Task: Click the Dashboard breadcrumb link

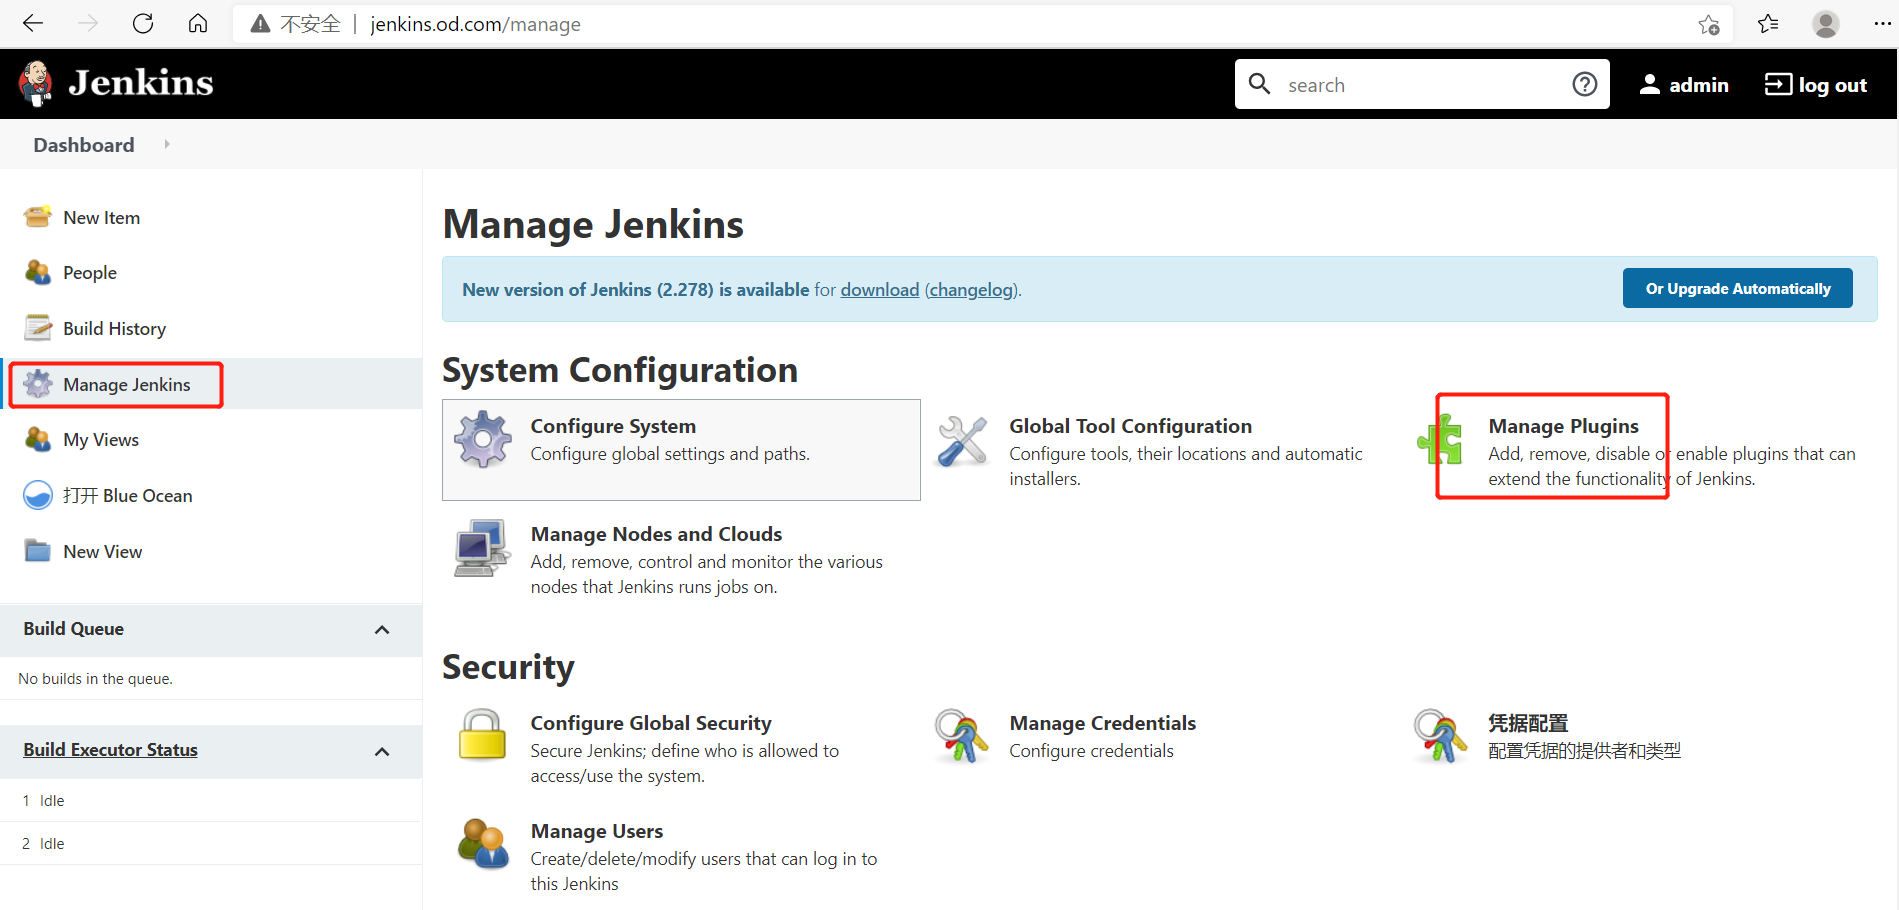Action: point(84,144)
